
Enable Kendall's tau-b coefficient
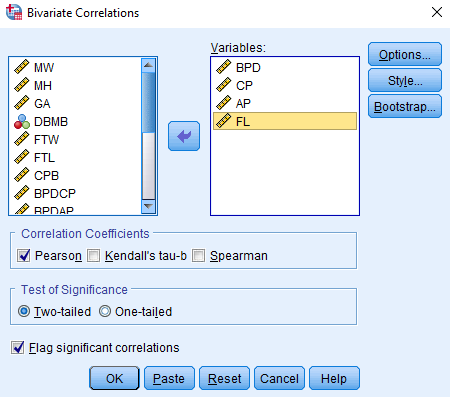point(93,256)
